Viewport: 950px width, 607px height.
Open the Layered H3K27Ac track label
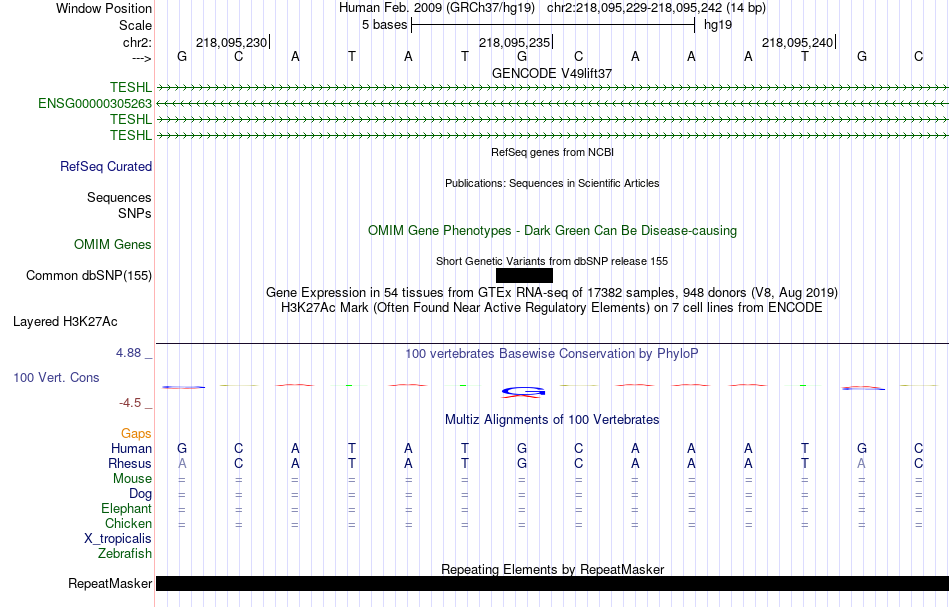(x=65, y=322)
